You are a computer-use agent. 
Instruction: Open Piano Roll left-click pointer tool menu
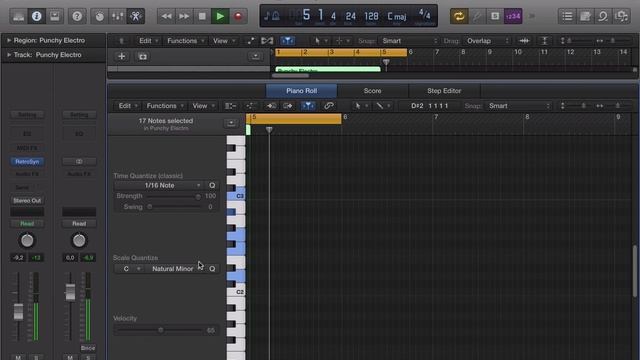361,106
